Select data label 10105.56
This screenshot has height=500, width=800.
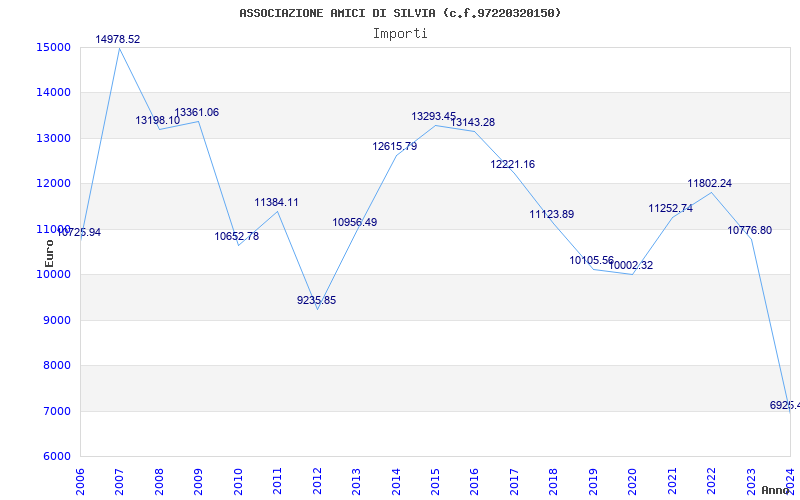tap(592, 260)
